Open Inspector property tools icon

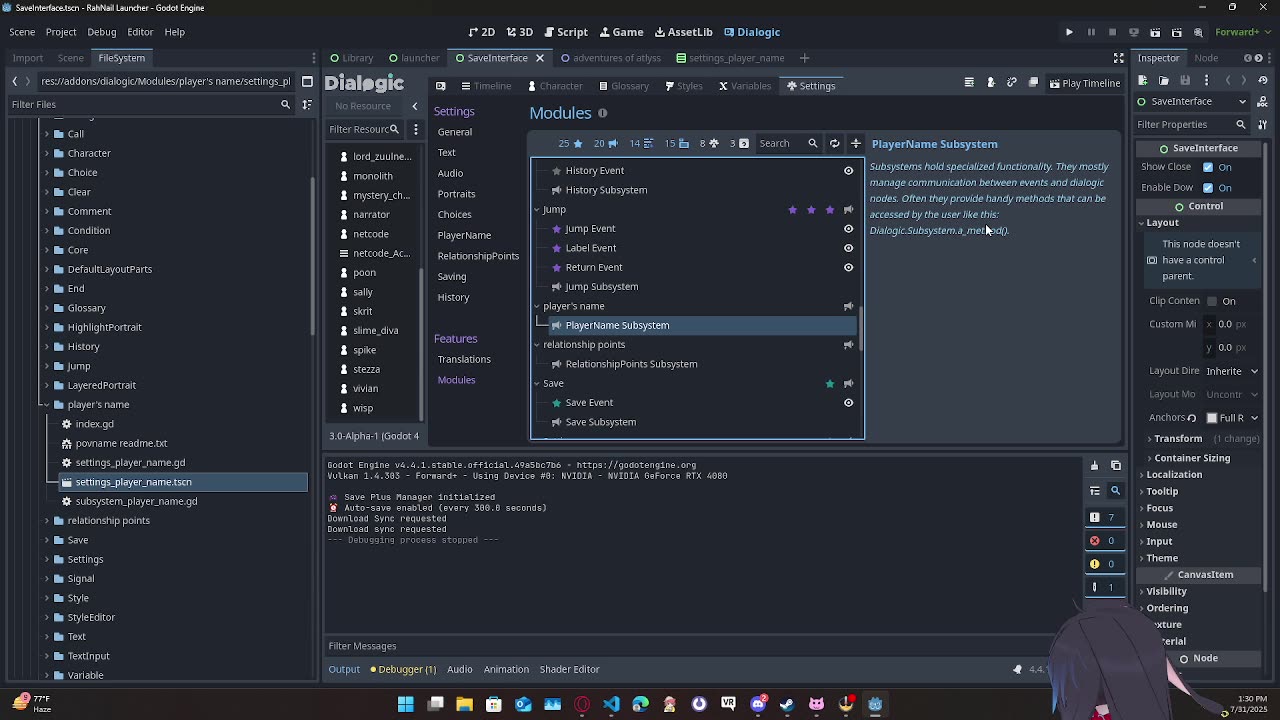pyautogui.click(x=1262, y=124)
